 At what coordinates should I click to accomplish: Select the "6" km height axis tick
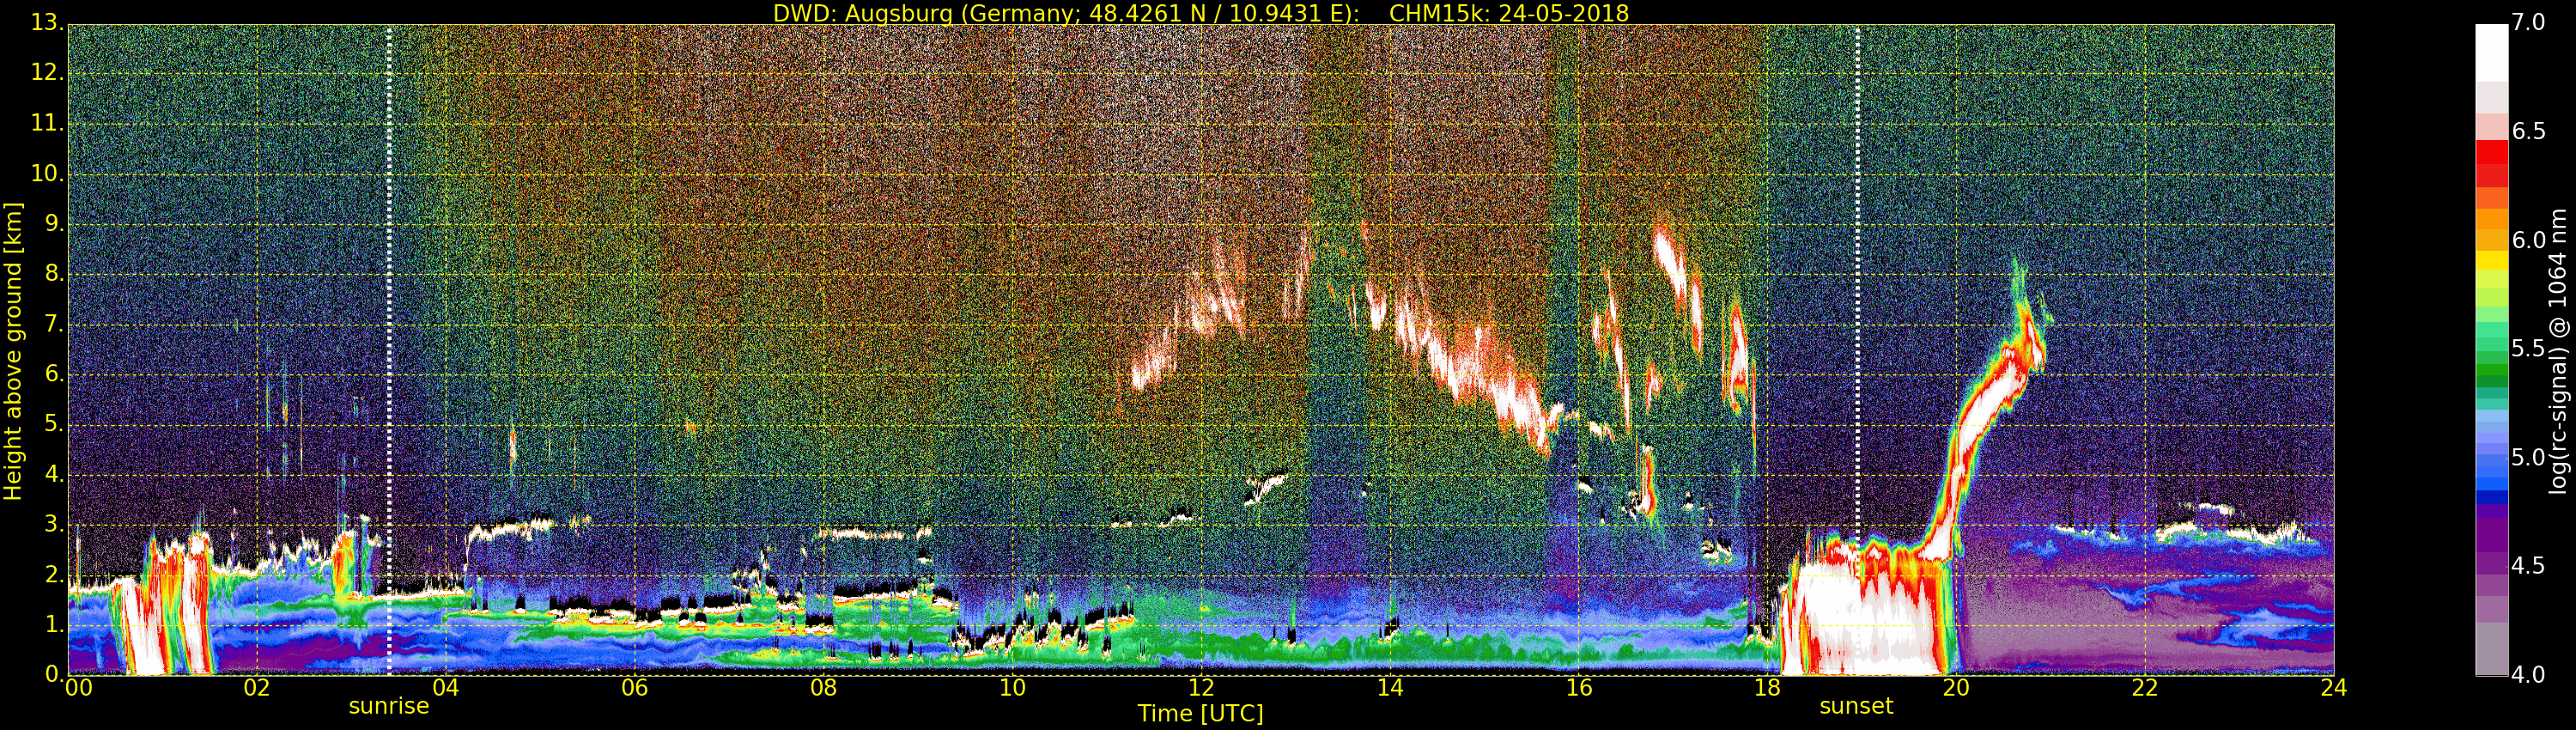(54, 374)
